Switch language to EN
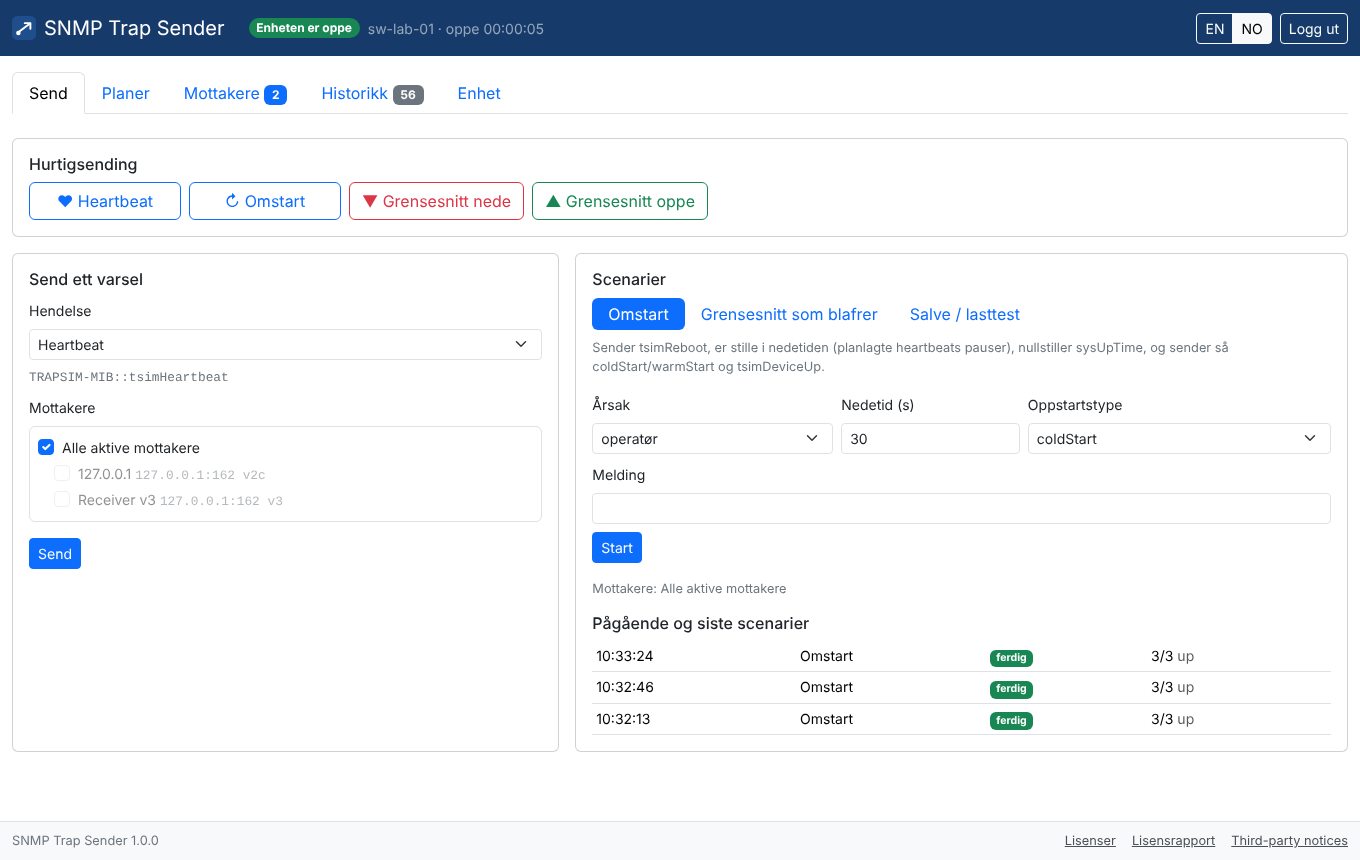 point(1215,29)
